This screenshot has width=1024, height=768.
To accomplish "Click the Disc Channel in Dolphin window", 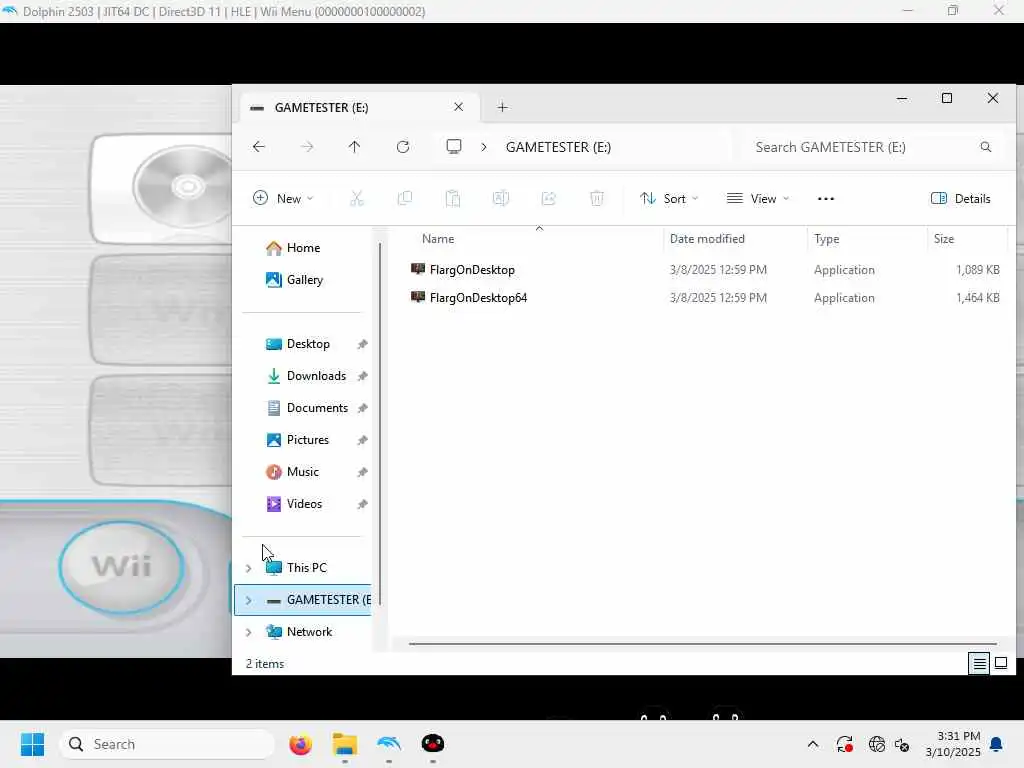I will [163, 188].
